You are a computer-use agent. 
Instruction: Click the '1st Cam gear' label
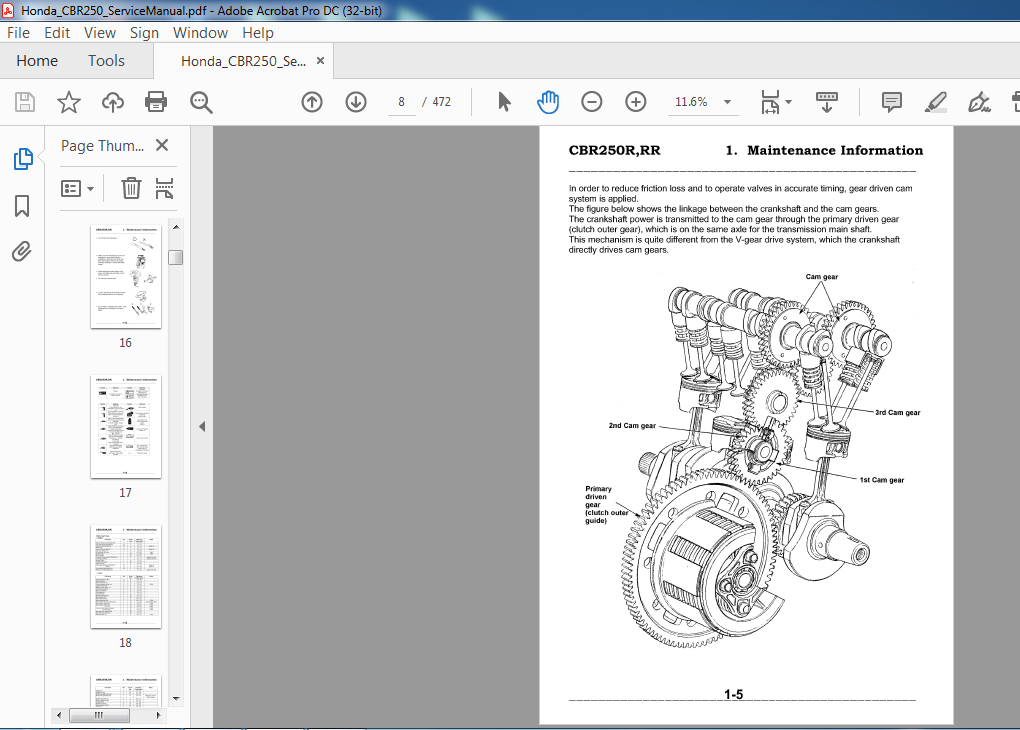(x=882, y=480)
